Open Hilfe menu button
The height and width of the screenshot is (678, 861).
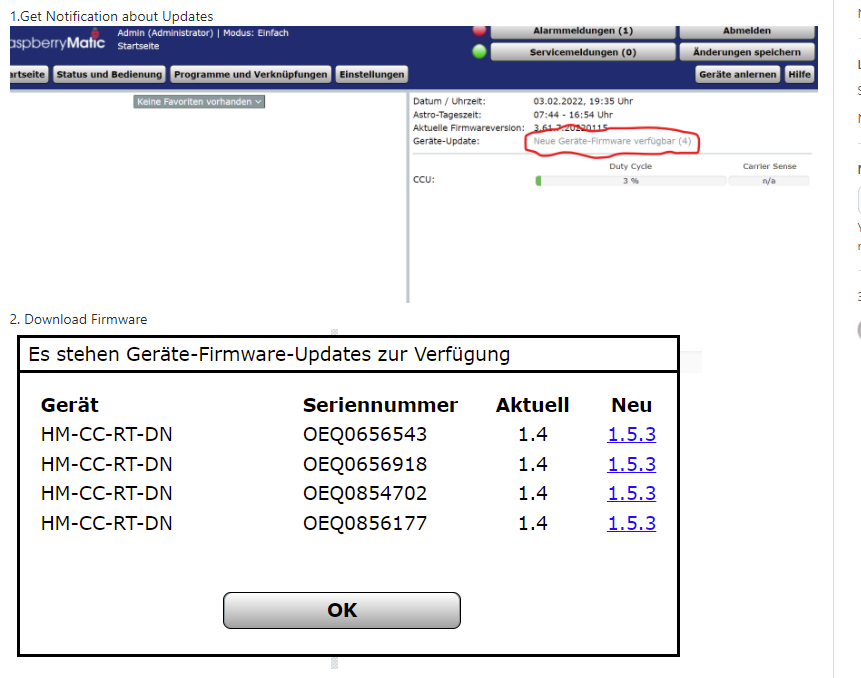(800, 74)
